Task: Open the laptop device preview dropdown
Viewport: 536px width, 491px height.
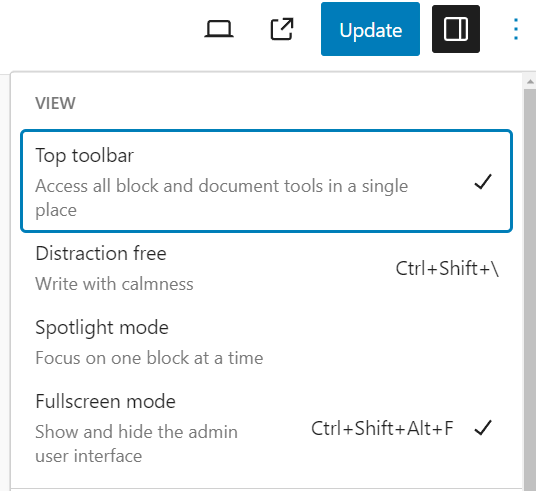Action: 219,29
